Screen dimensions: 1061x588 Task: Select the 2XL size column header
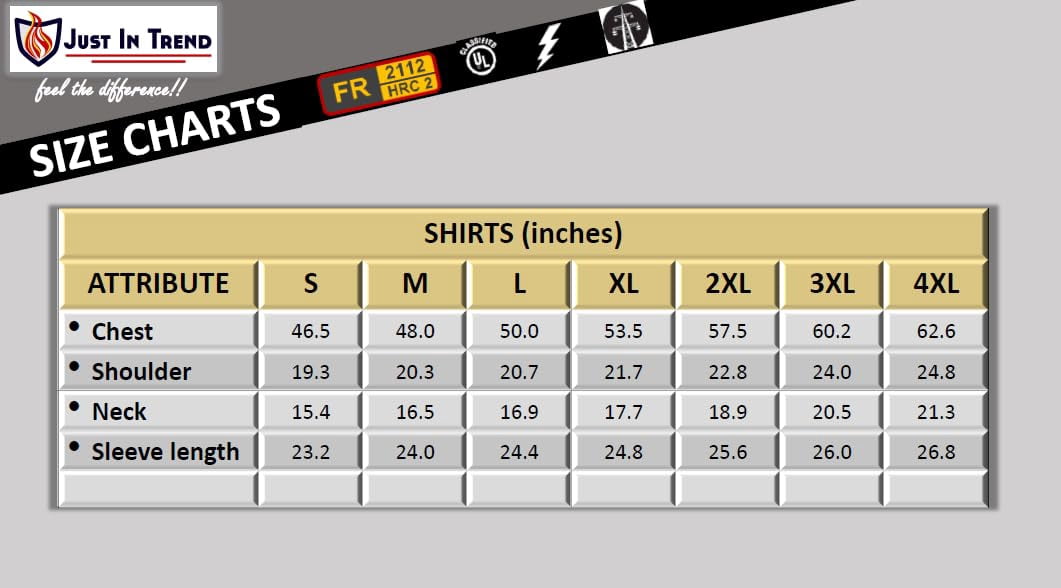tap(727, 283)
